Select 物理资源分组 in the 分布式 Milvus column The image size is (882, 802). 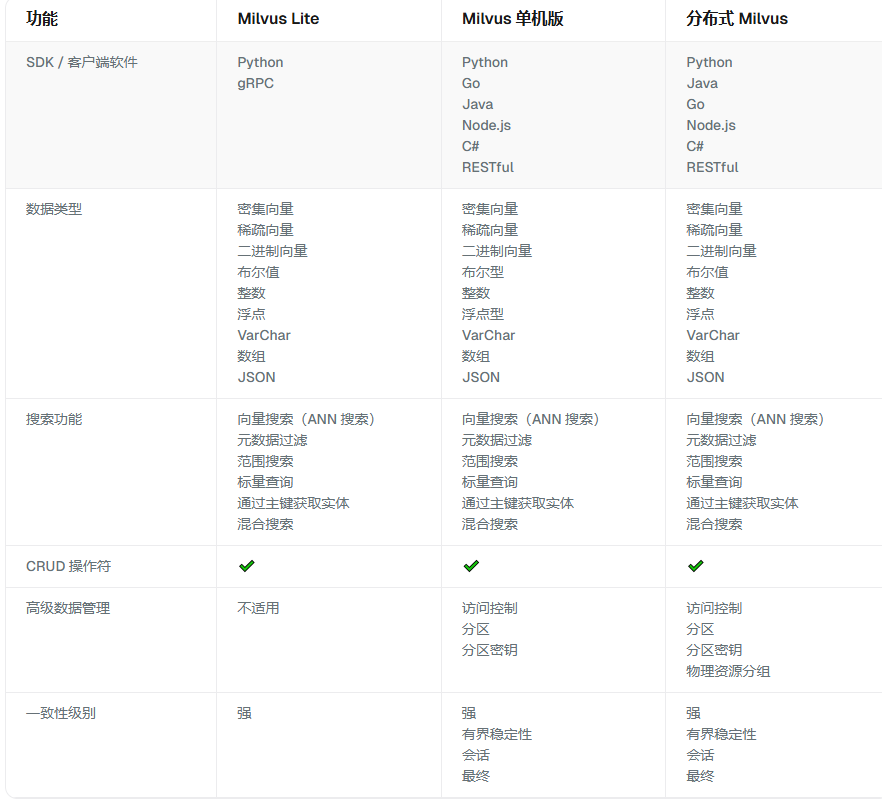[x=728, y=671]
